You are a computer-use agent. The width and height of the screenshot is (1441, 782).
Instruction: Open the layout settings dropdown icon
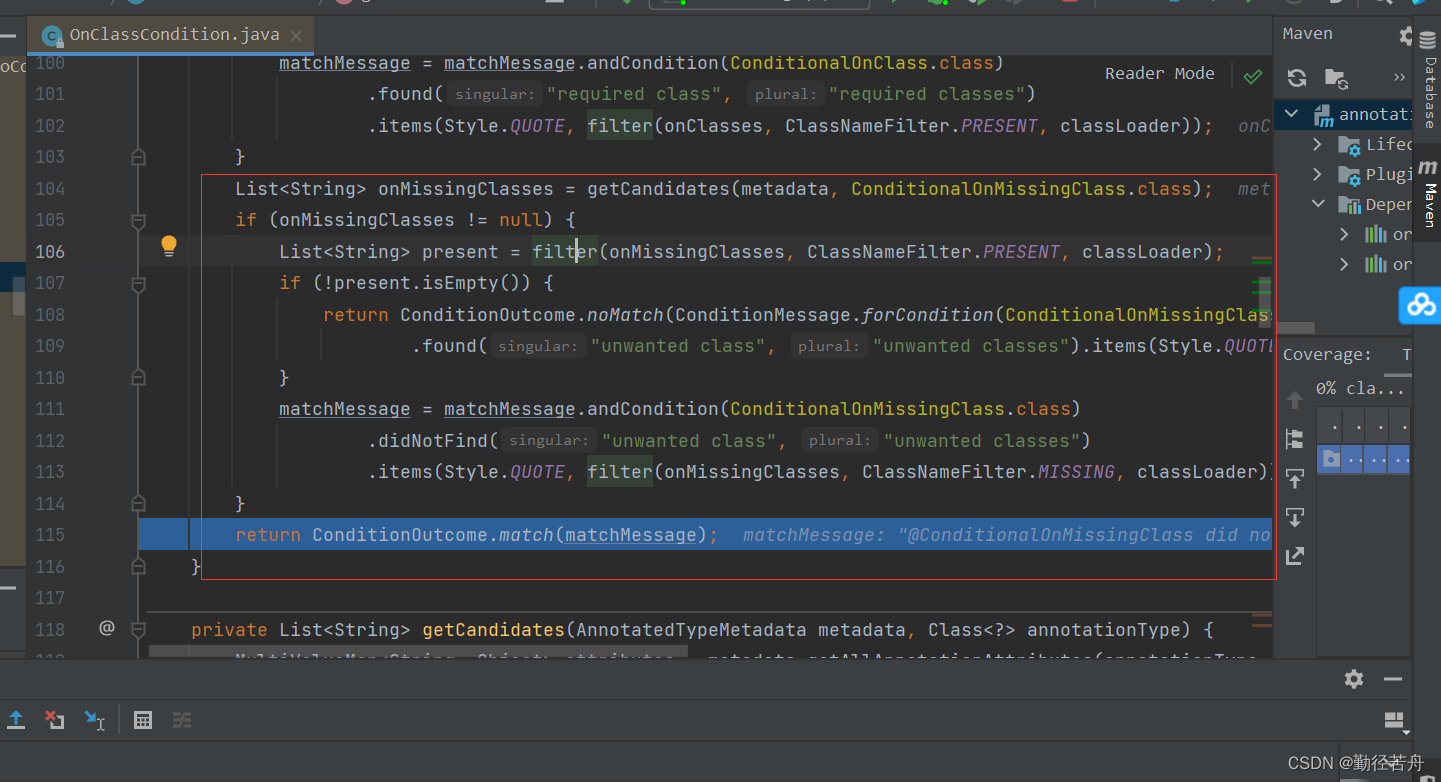[x=1395, y=721]
